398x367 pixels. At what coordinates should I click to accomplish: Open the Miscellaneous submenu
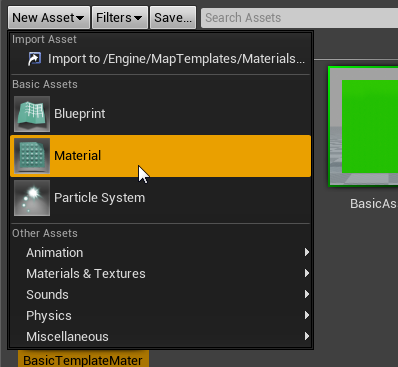coord(160,337)
